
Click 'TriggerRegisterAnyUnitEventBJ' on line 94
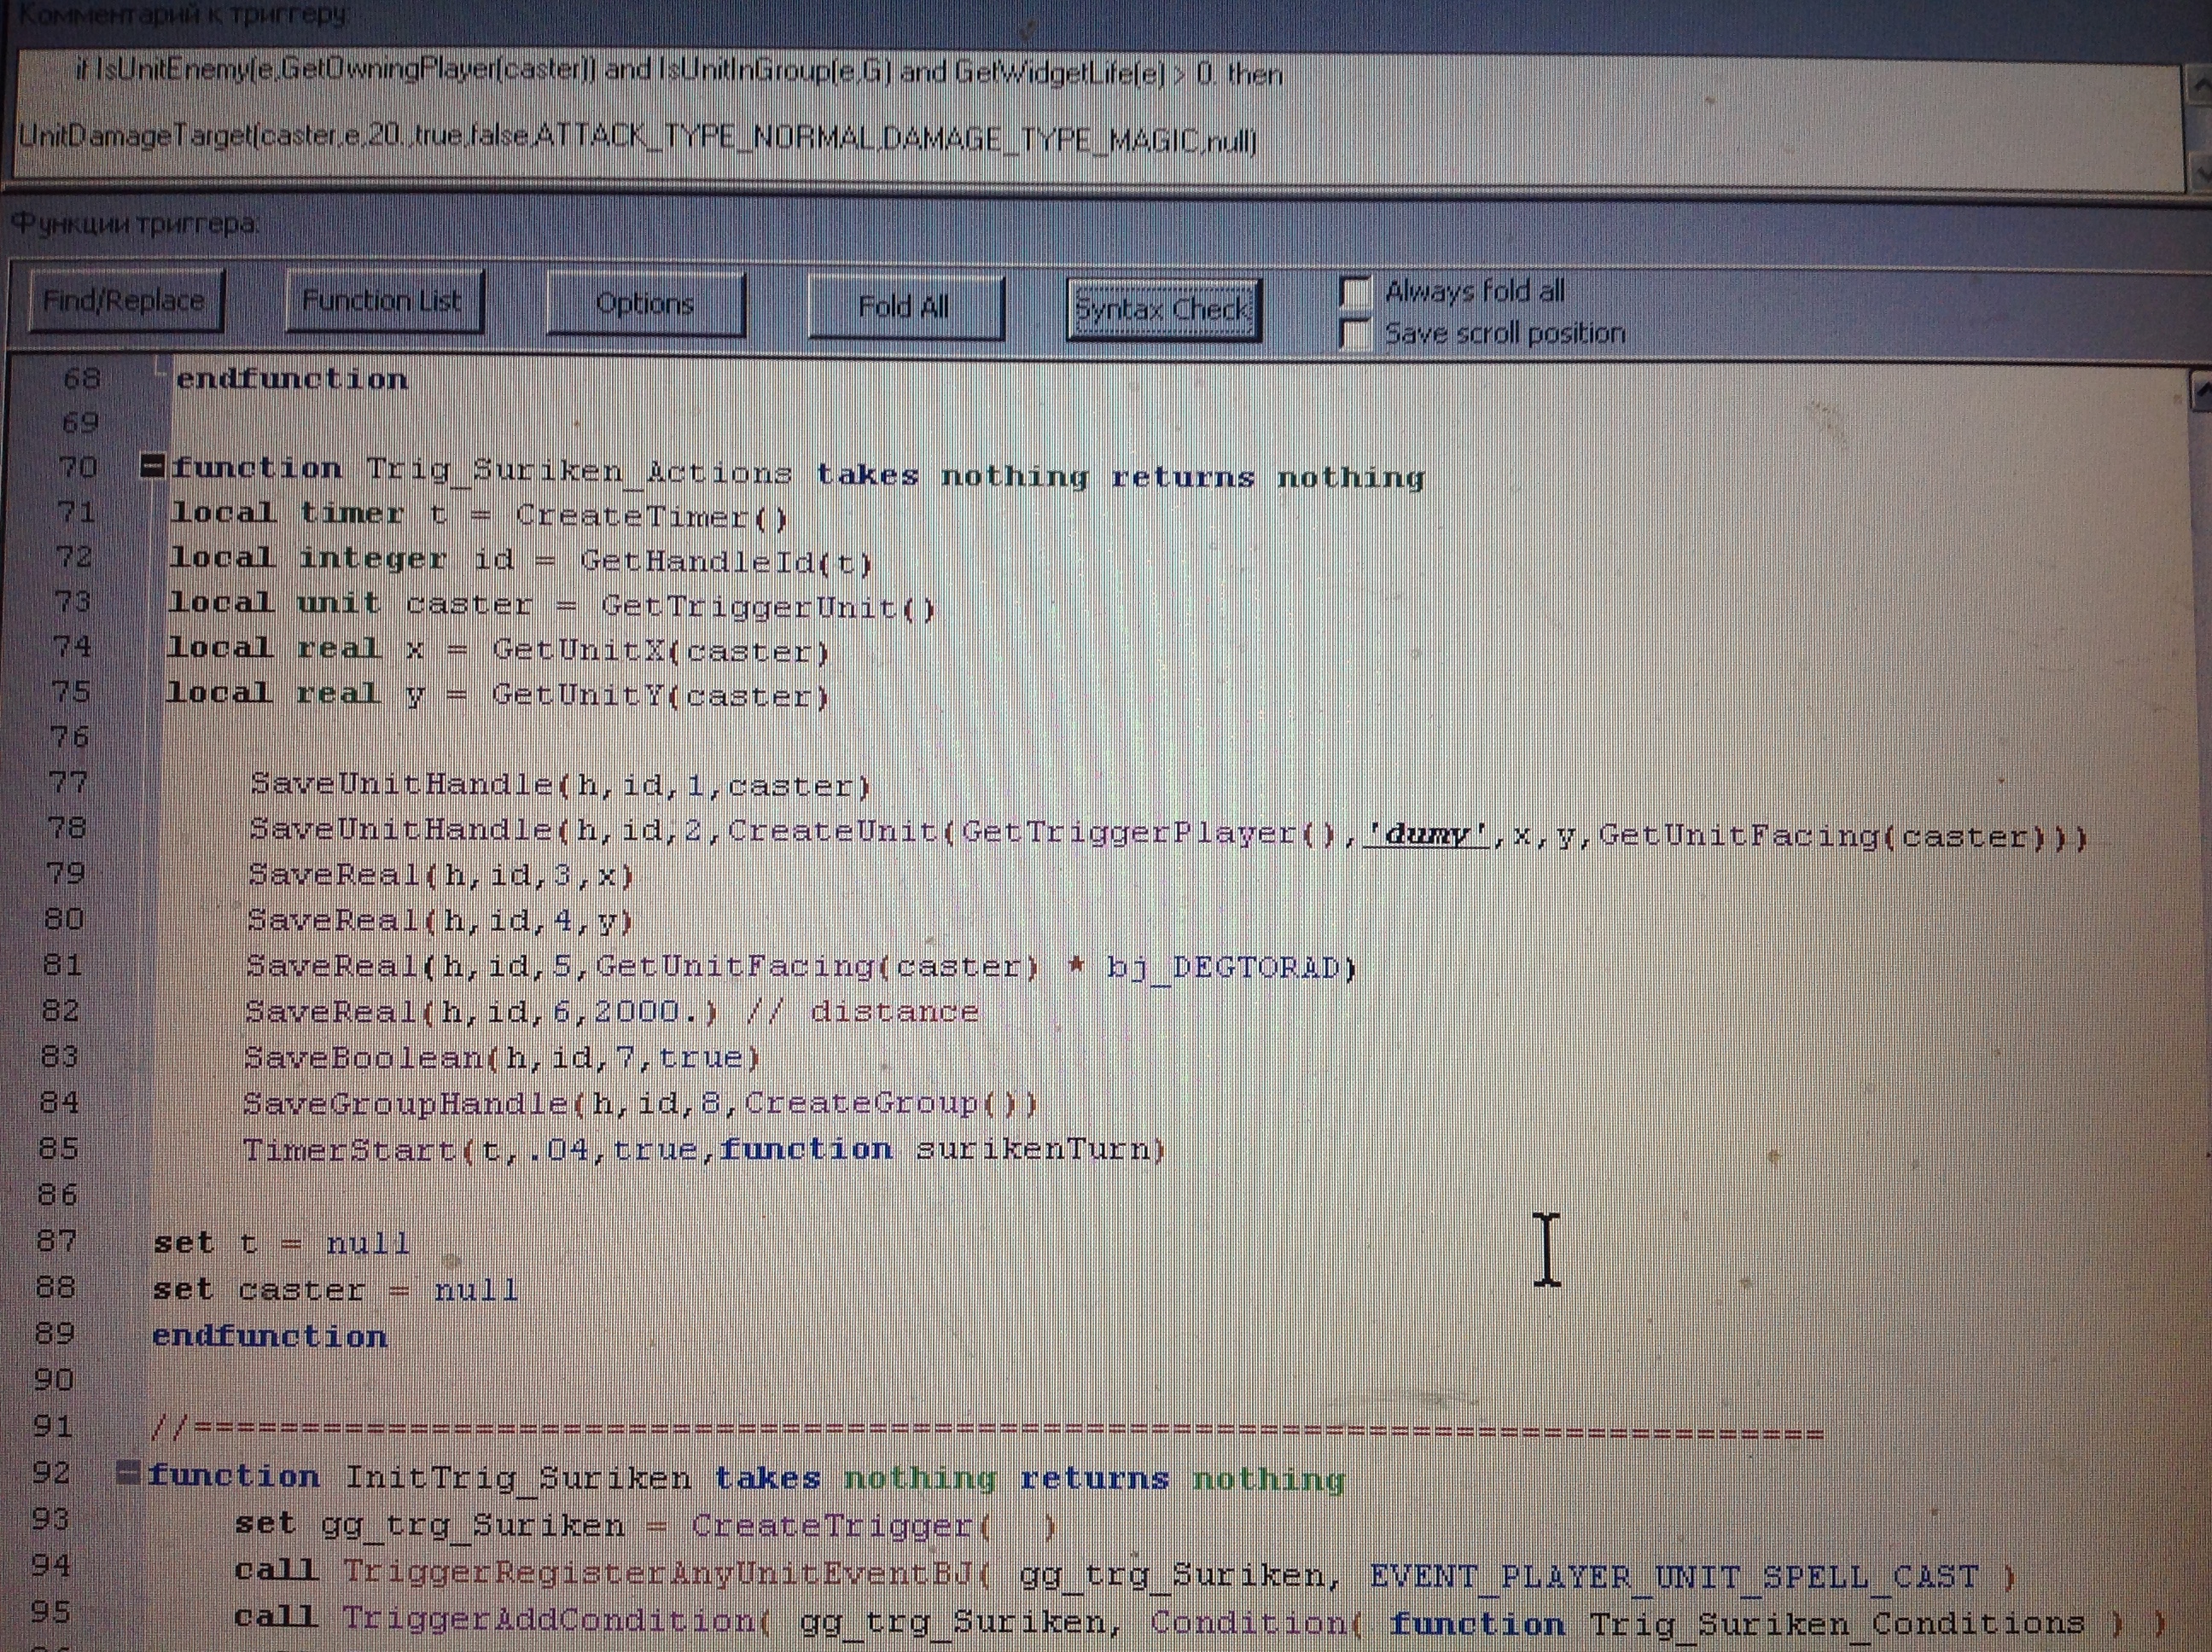pyautogui.click(x=658, y=1573)
